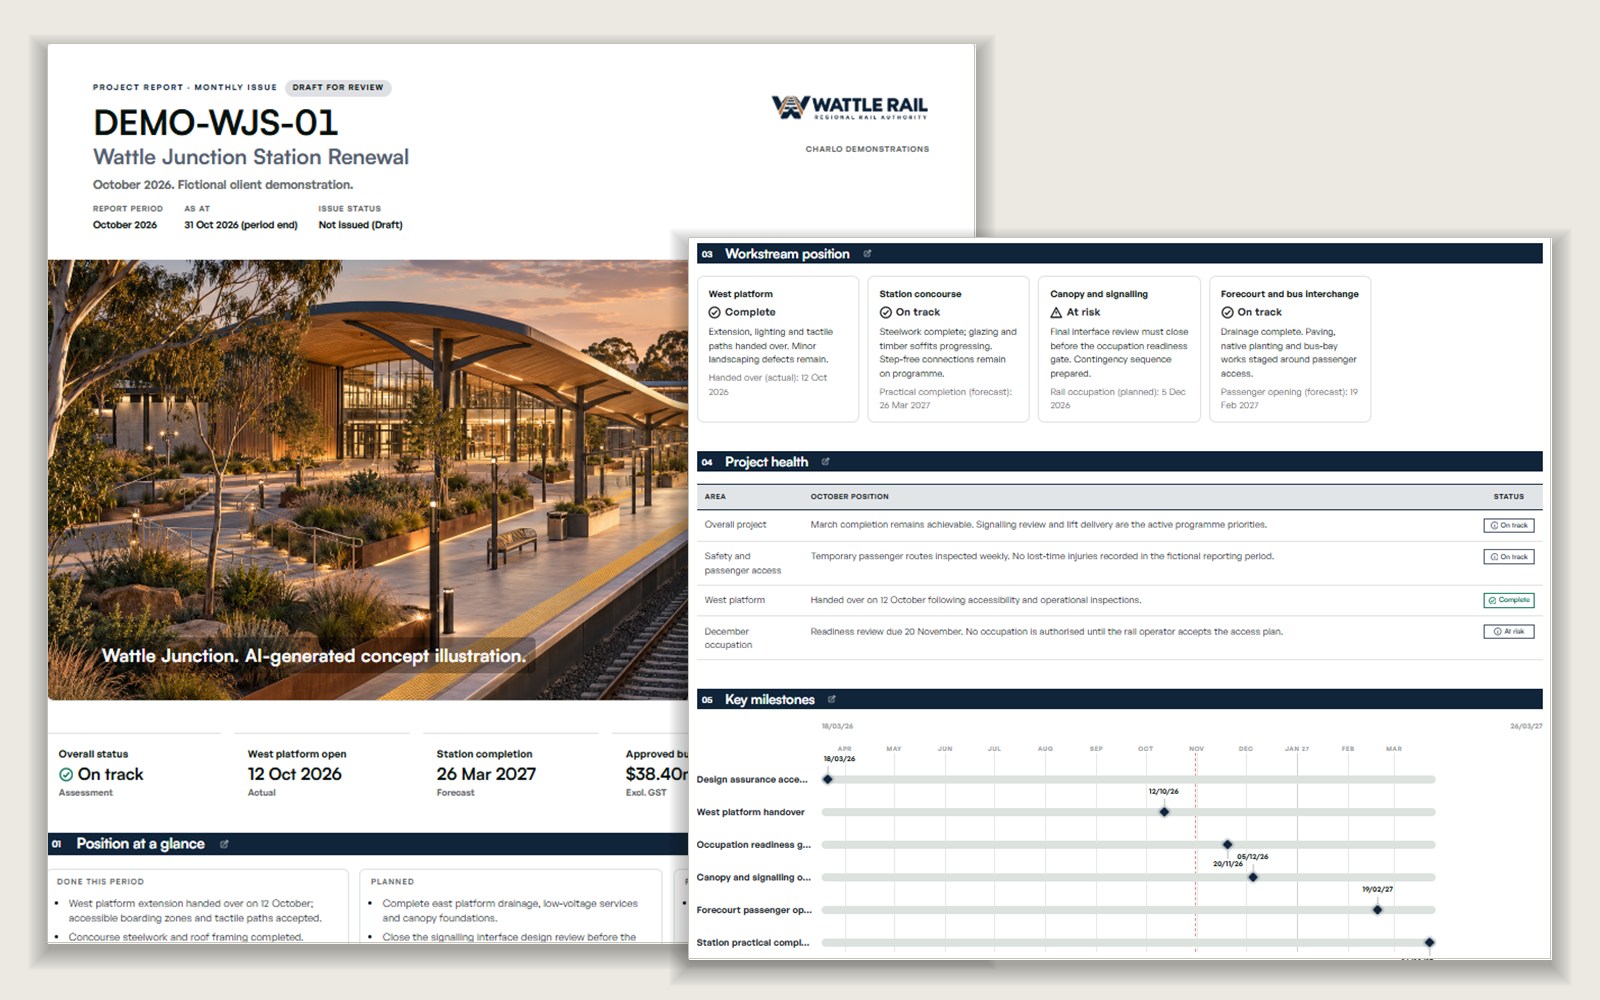Click the '31 Oct 2026 (period end)' value

[241, 225]
